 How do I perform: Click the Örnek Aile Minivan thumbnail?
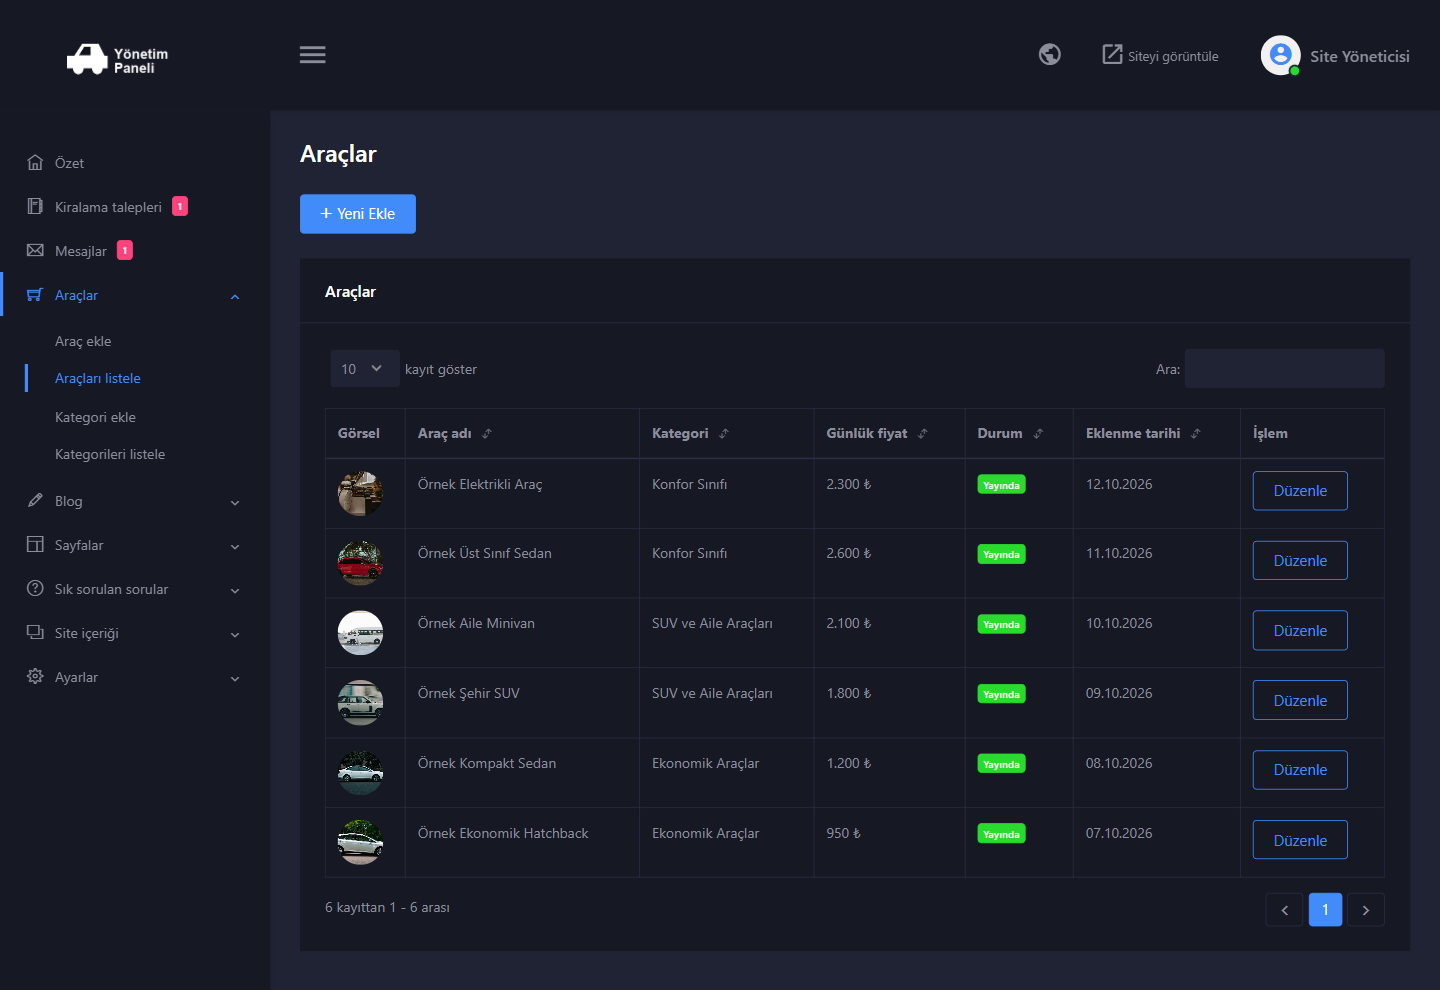pyautogui.click(x=360, y=633)
